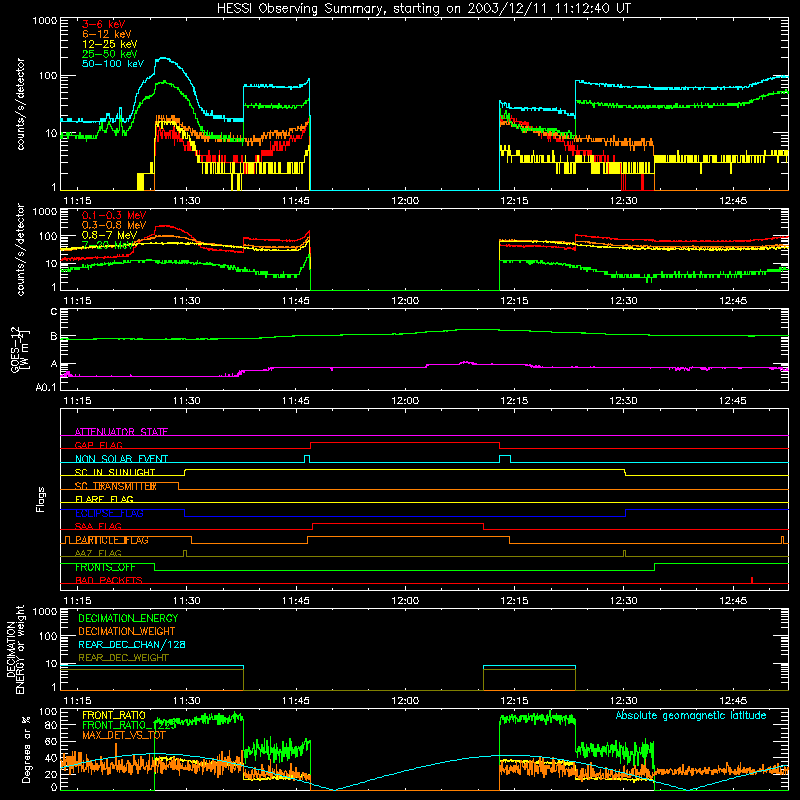Click the 12:15 tick label under MeV panel

514,301
